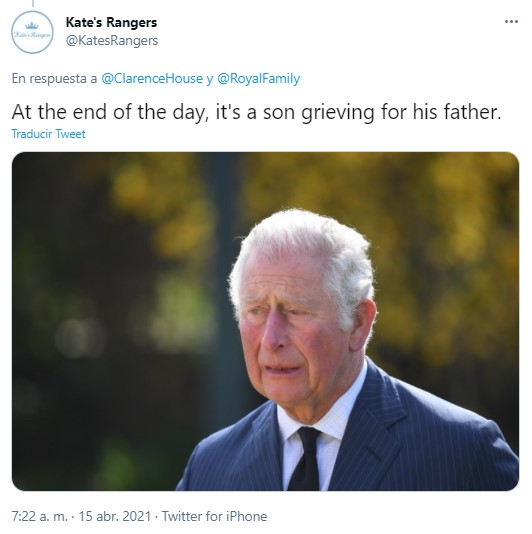Open the attached photo of the man
The image size is (532, 534).
coord(265,321)
